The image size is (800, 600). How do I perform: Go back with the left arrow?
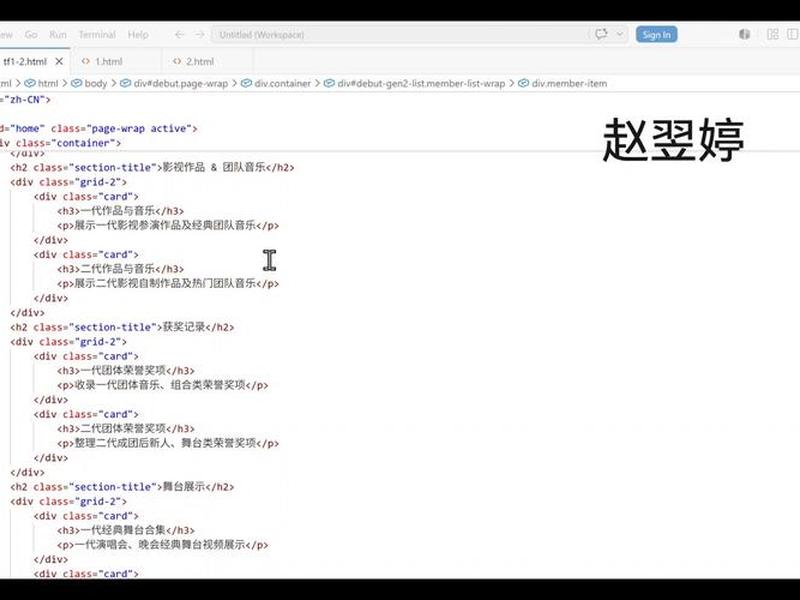tap(179, 35)
